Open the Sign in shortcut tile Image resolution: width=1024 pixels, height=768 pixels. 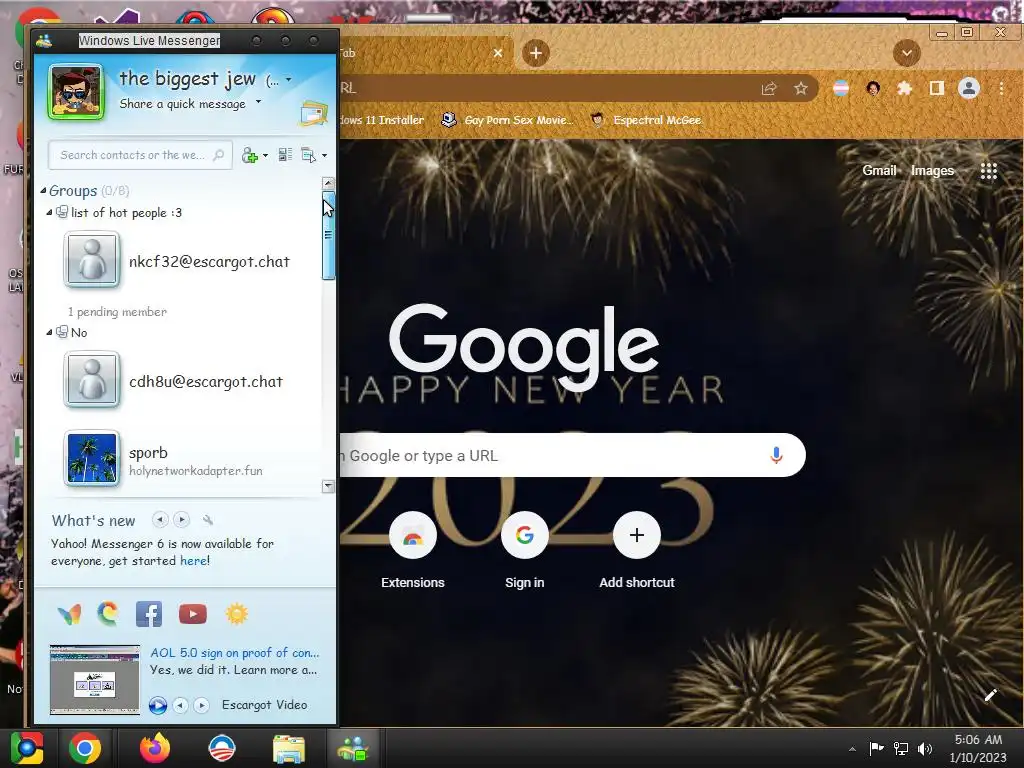coord(524,552)
